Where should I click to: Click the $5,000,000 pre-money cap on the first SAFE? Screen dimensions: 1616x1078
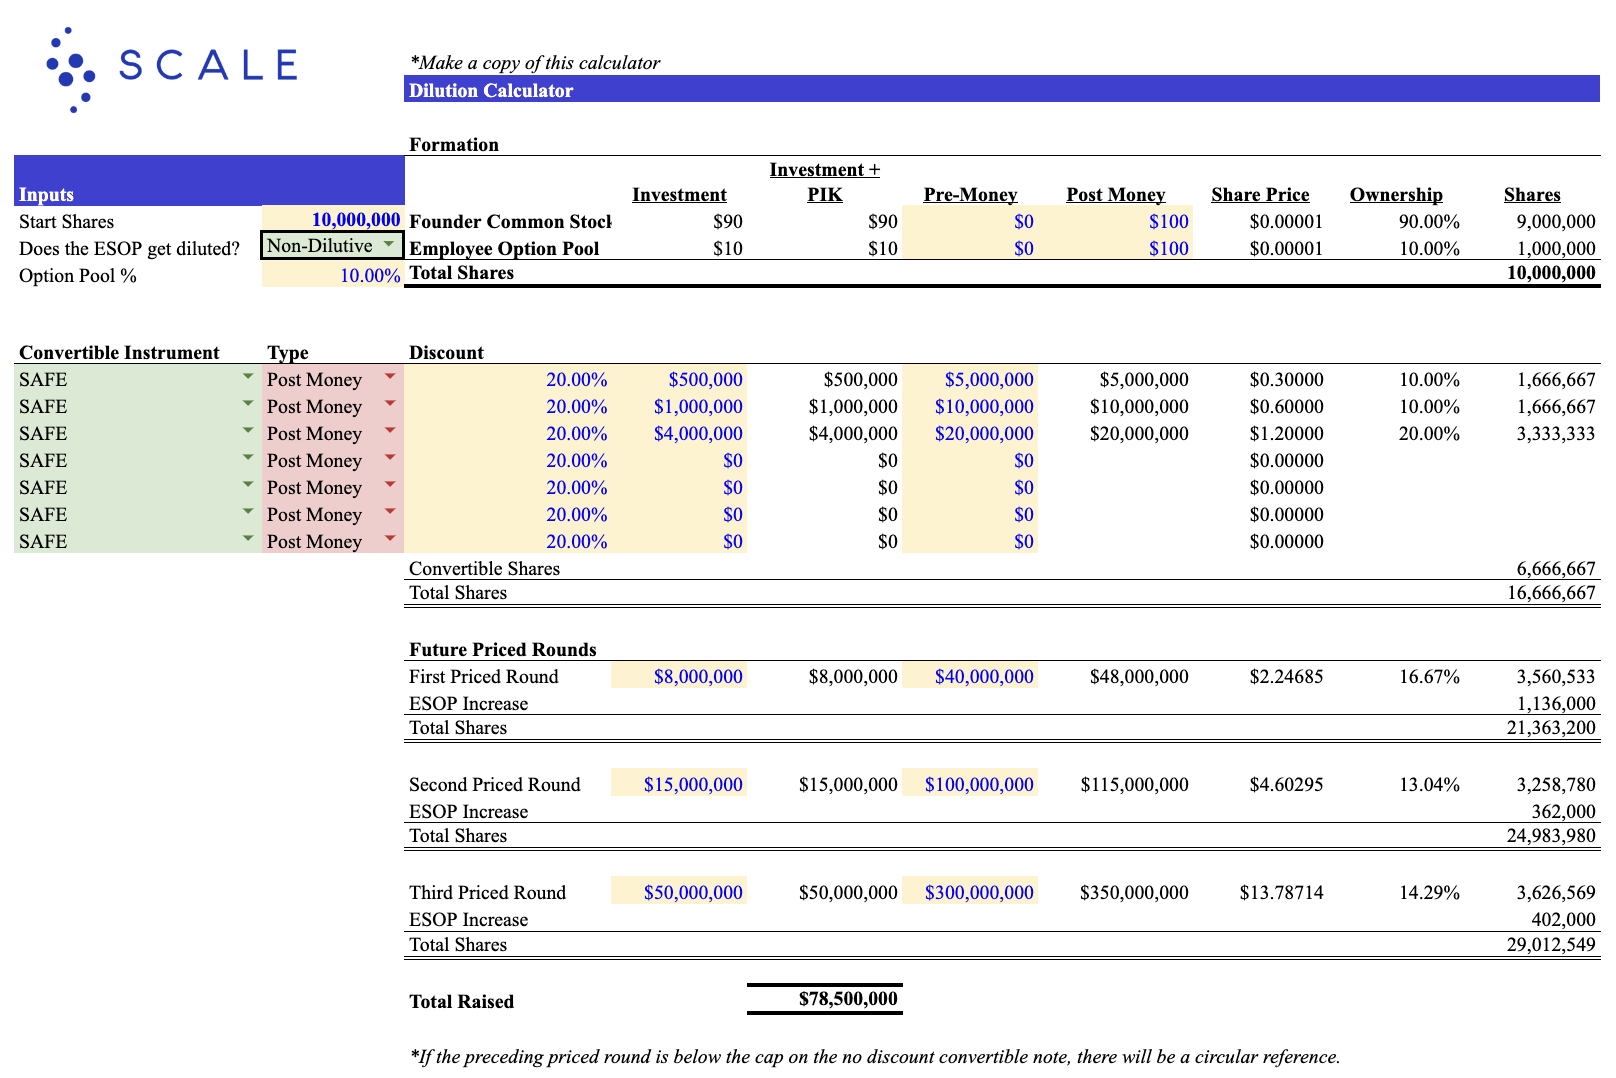(x=985, y=379)
